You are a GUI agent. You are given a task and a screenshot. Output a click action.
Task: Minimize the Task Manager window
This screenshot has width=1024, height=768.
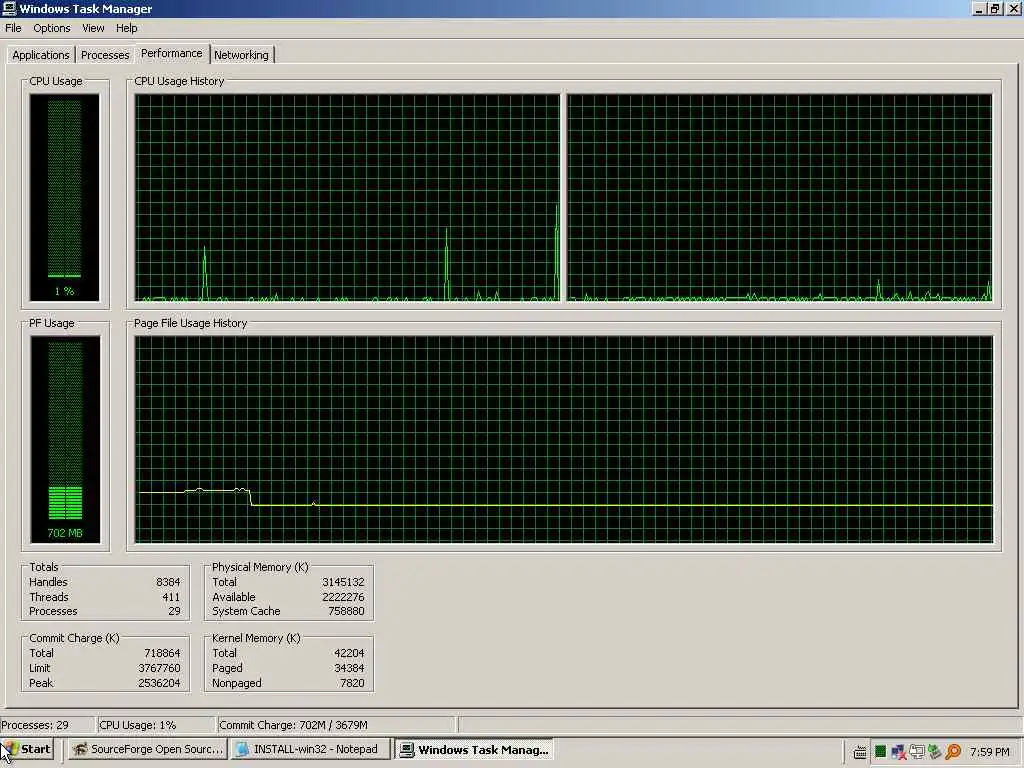pyautogui.click(x=979, y=8)
